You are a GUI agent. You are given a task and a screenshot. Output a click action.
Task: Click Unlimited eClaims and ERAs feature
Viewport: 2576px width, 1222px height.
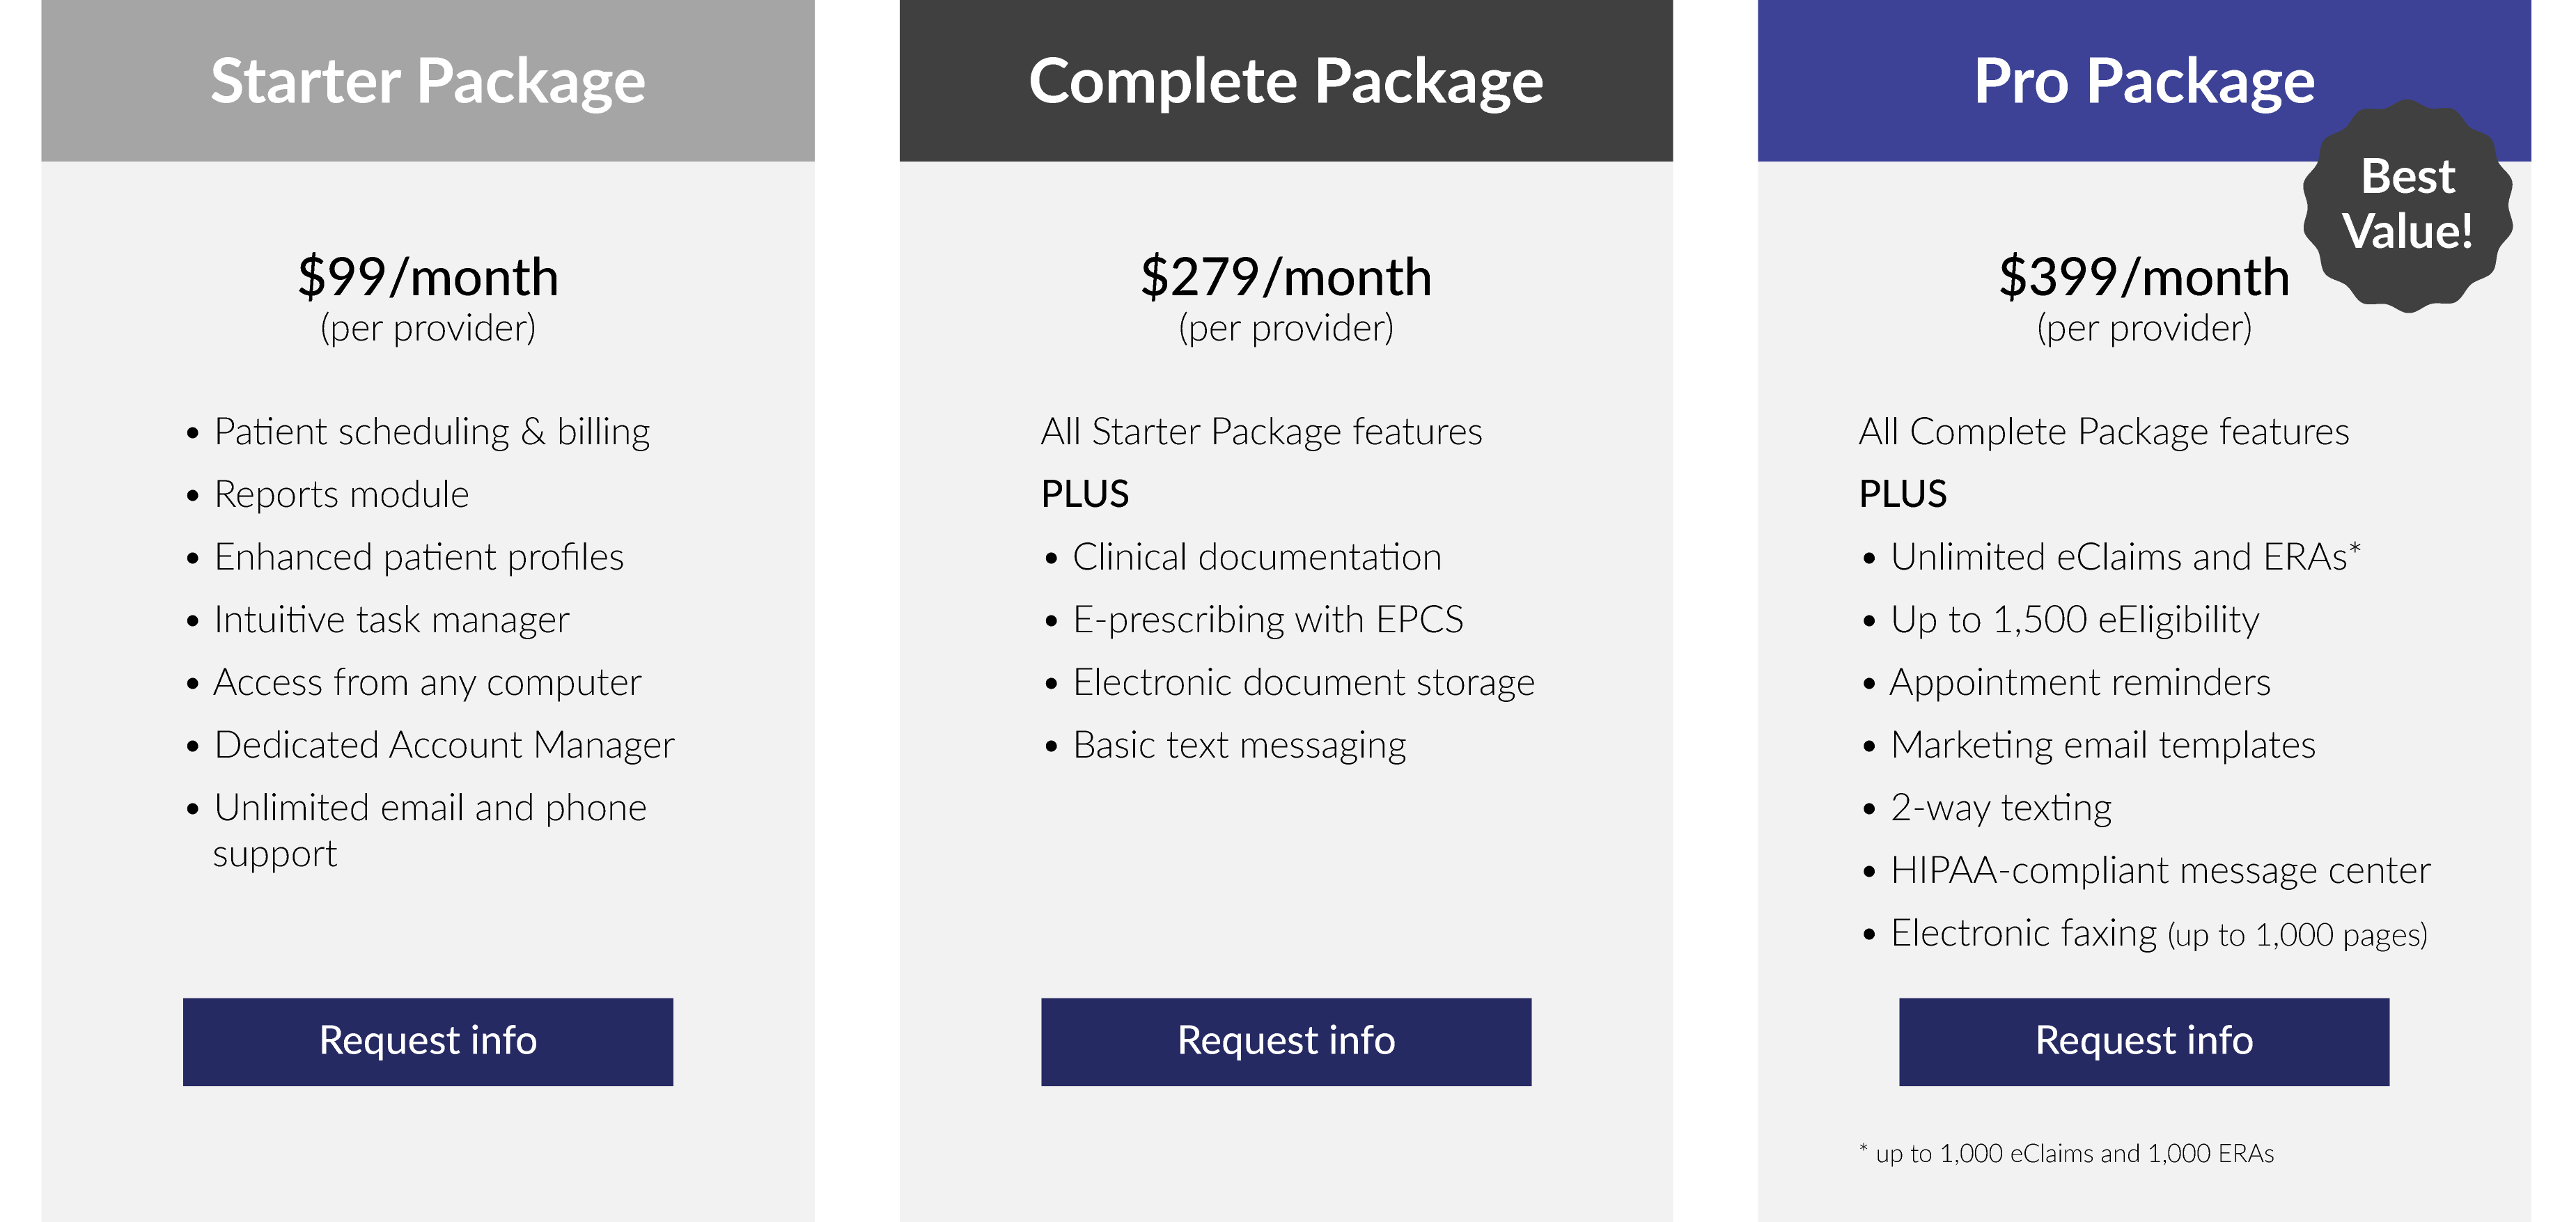2126,557
